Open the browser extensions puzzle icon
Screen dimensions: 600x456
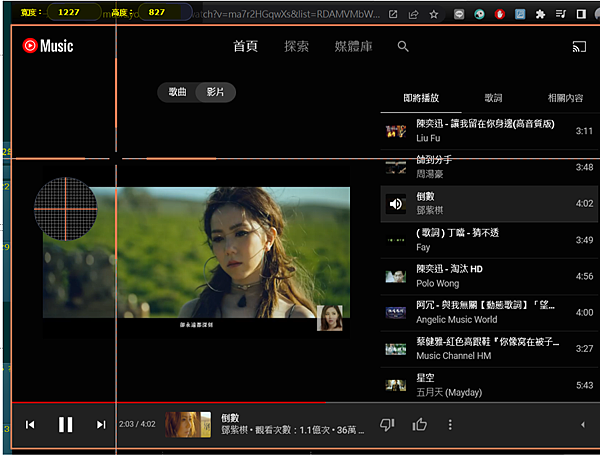540,15
